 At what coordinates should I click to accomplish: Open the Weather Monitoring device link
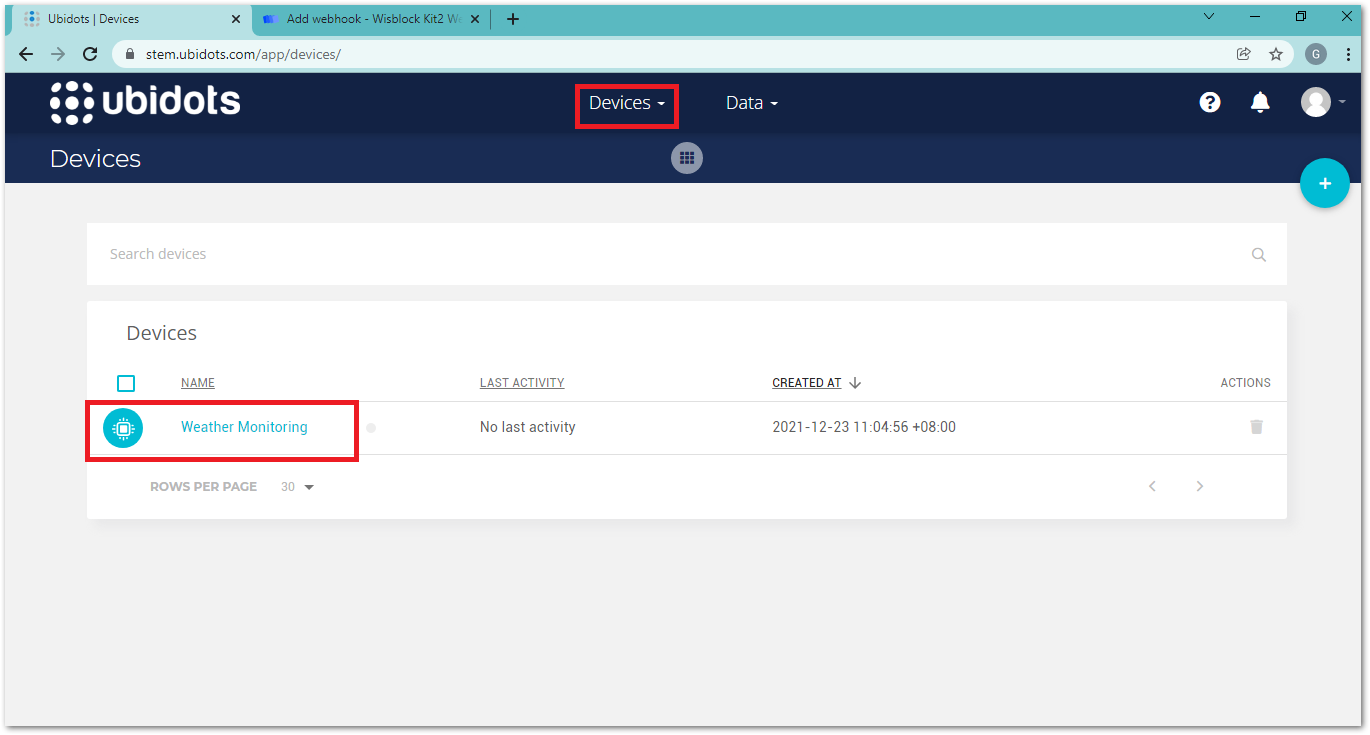coord(244,427)
